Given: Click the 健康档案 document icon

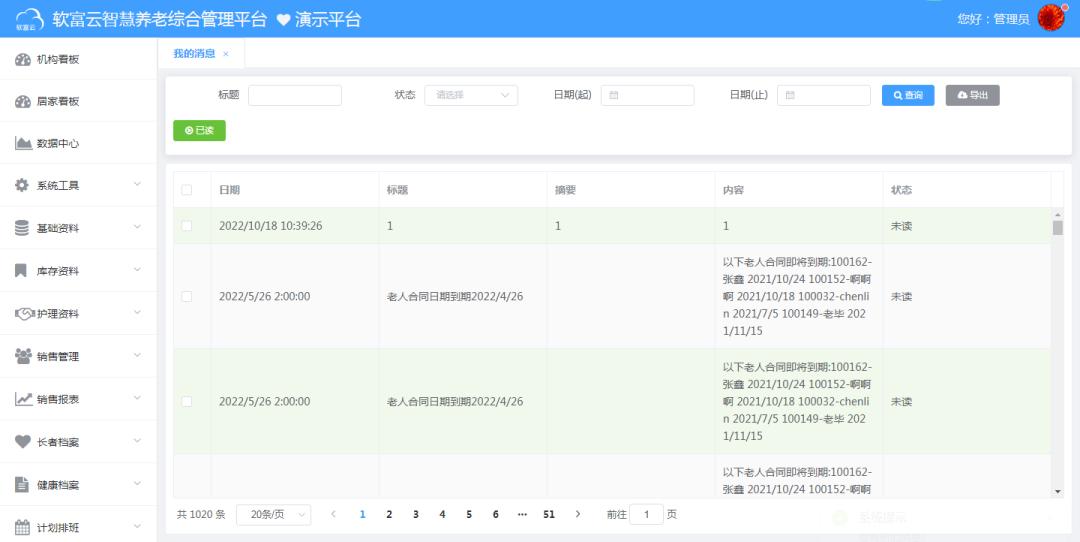Looking at the screenshot, I should [x=22, y=484].
